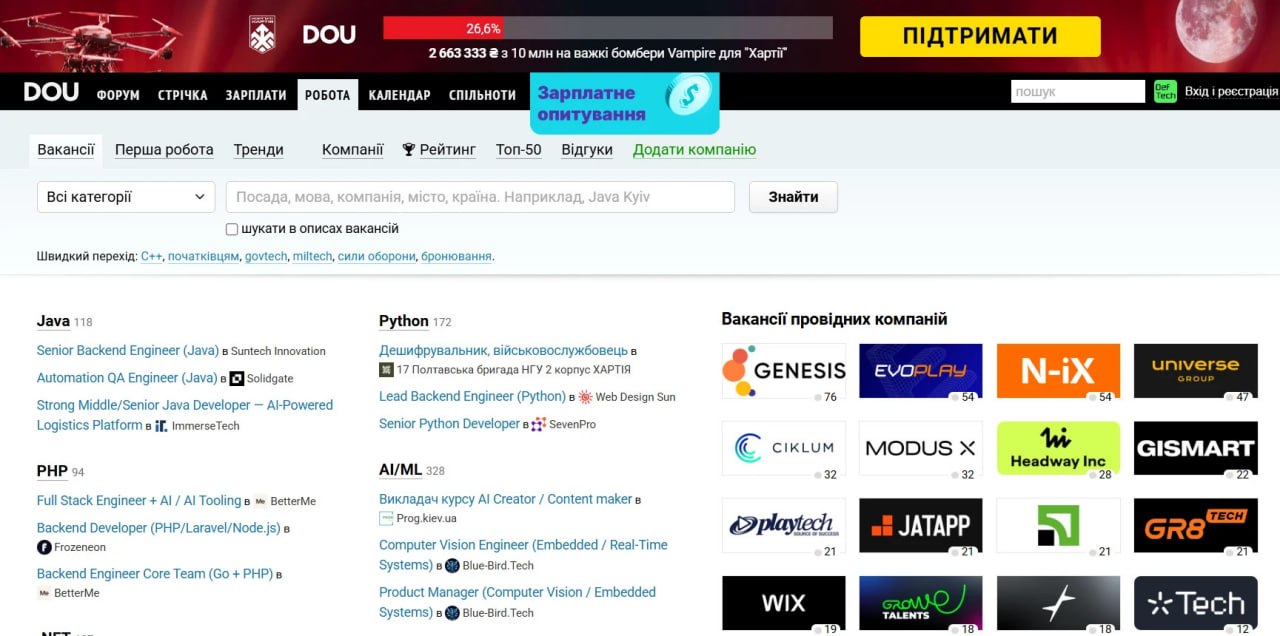Switch to the Вакансії tab
Screen dimensions: 1280x636
pos(66,150)
